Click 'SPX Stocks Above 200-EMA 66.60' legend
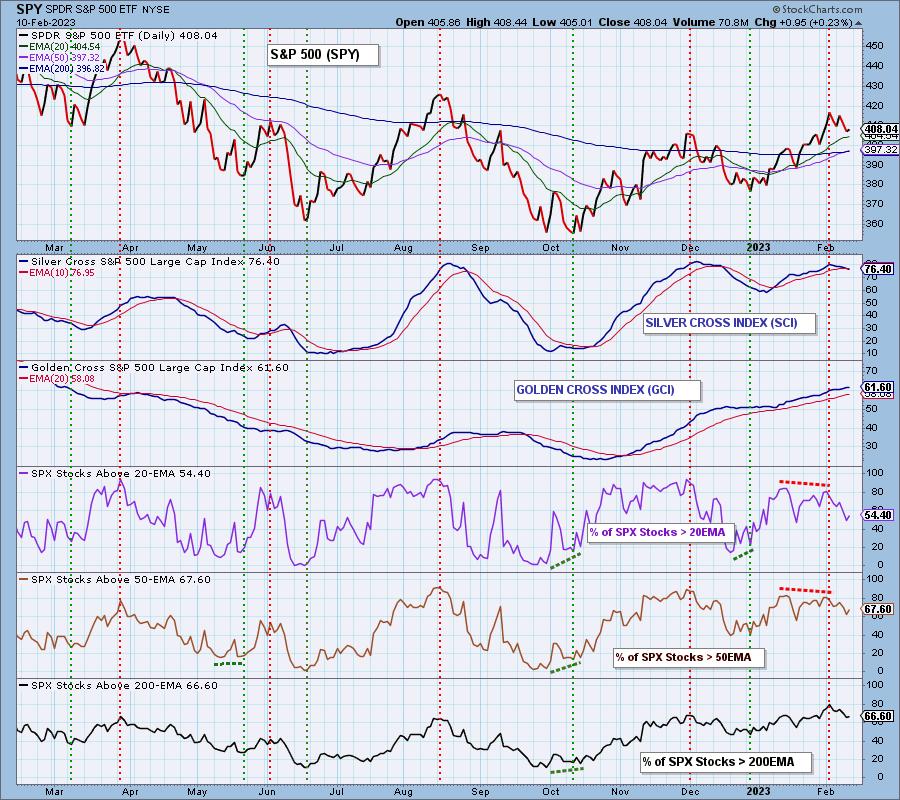Viewport: 900px width, 800px height. point(118,685)
